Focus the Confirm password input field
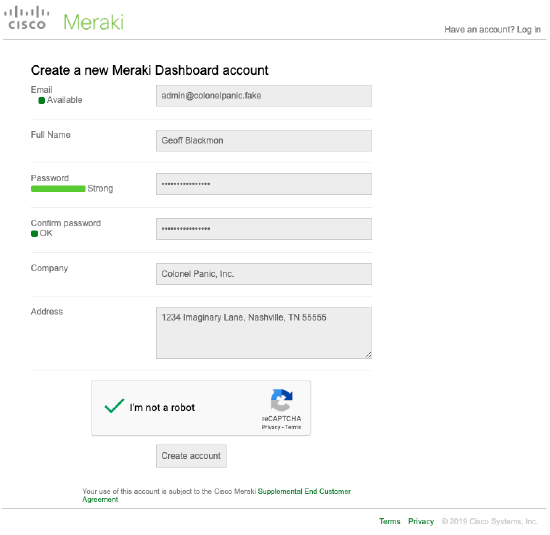This screenshot has height=535, width=550. click(x=264, y=229)
